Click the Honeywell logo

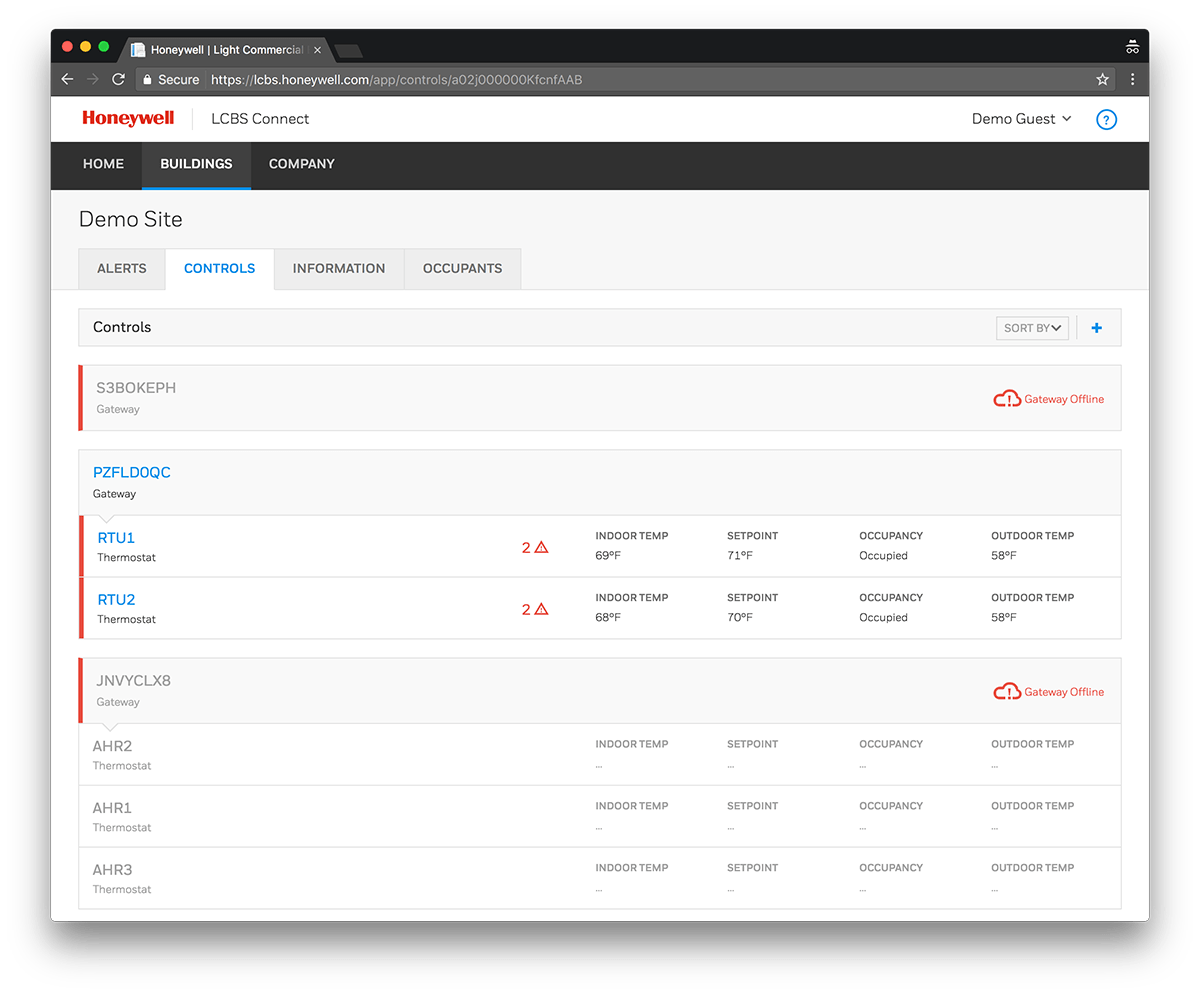coord(128,118)
